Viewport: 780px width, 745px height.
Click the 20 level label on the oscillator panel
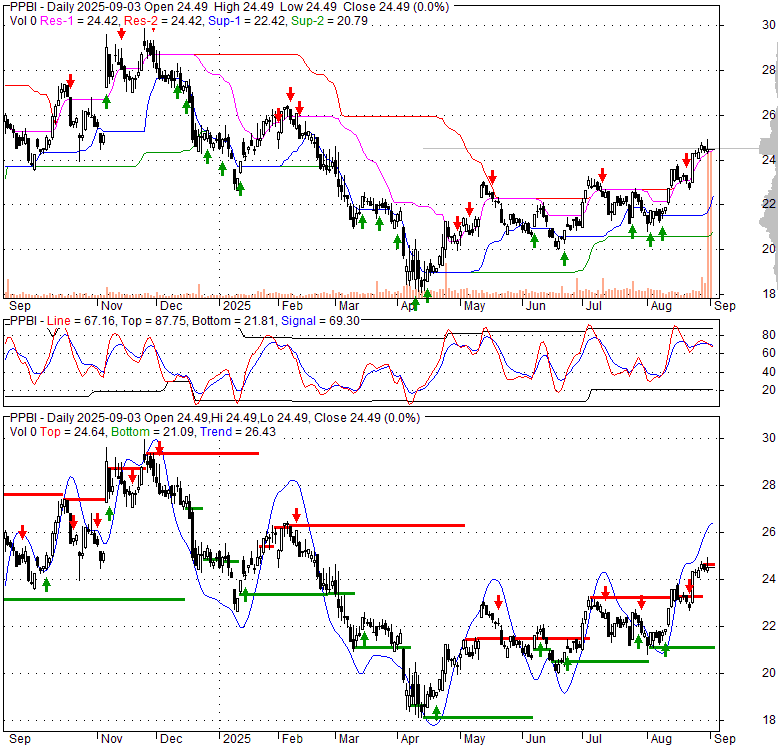click(x=769, y=389)
